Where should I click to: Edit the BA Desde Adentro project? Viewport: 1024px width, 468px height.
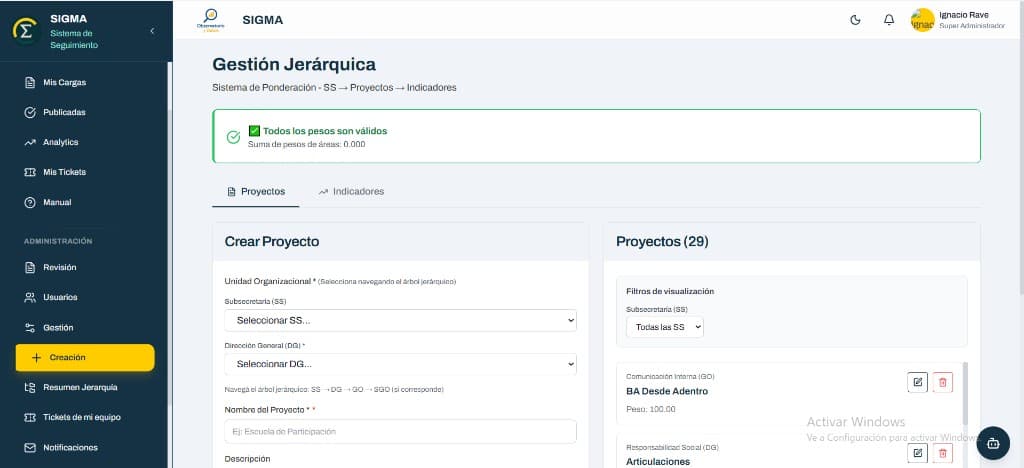(918, 382)
